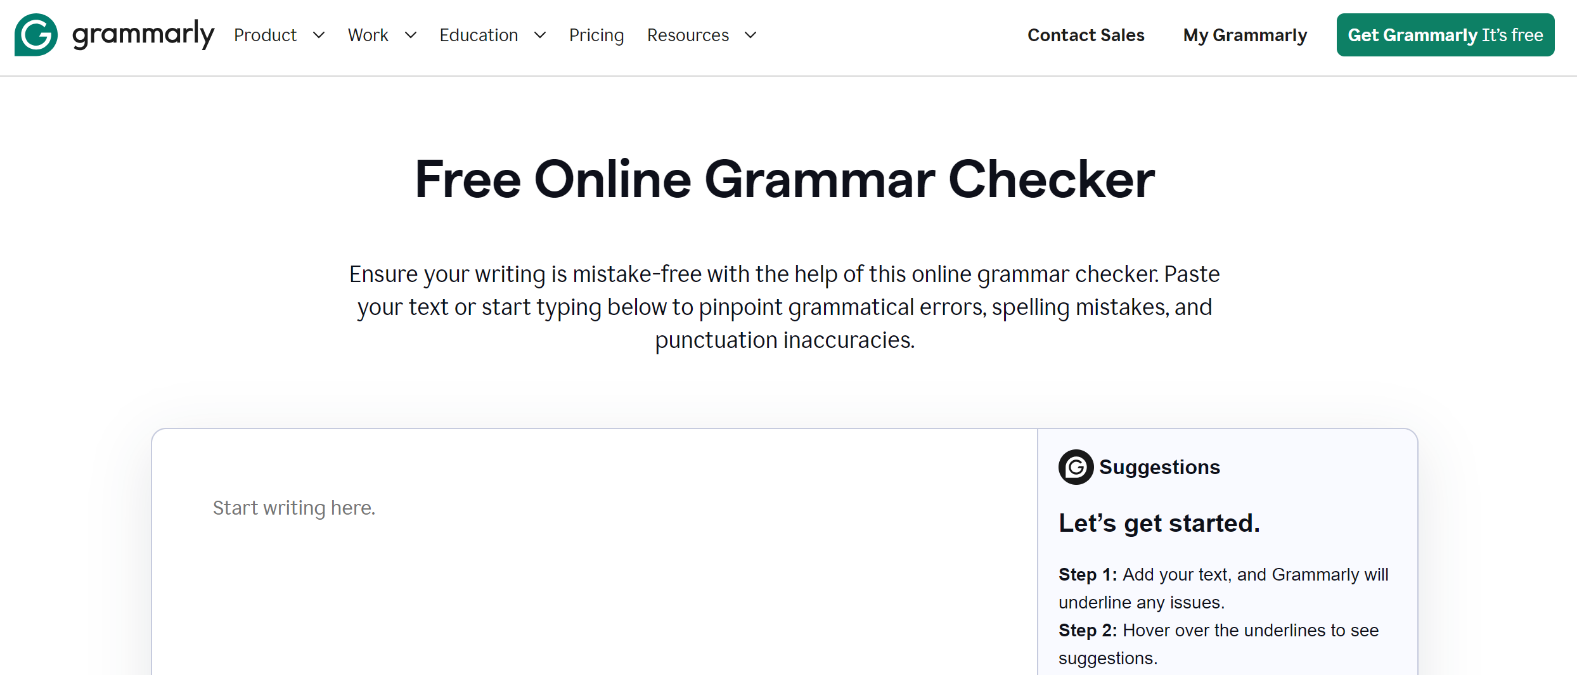Open the Education menu
The image size is (1577, 675).
(x=479, y=35)
